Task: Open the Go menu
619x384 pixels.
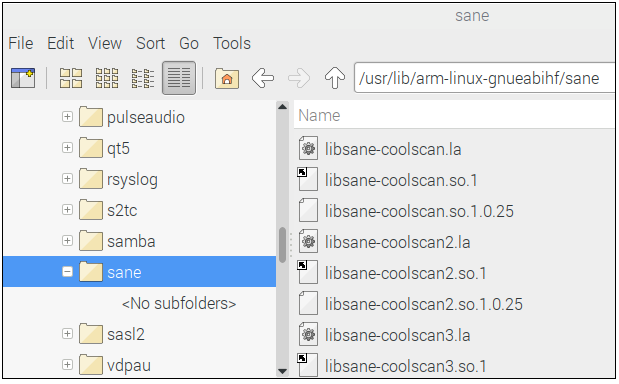Action: (x=189, y=43)
